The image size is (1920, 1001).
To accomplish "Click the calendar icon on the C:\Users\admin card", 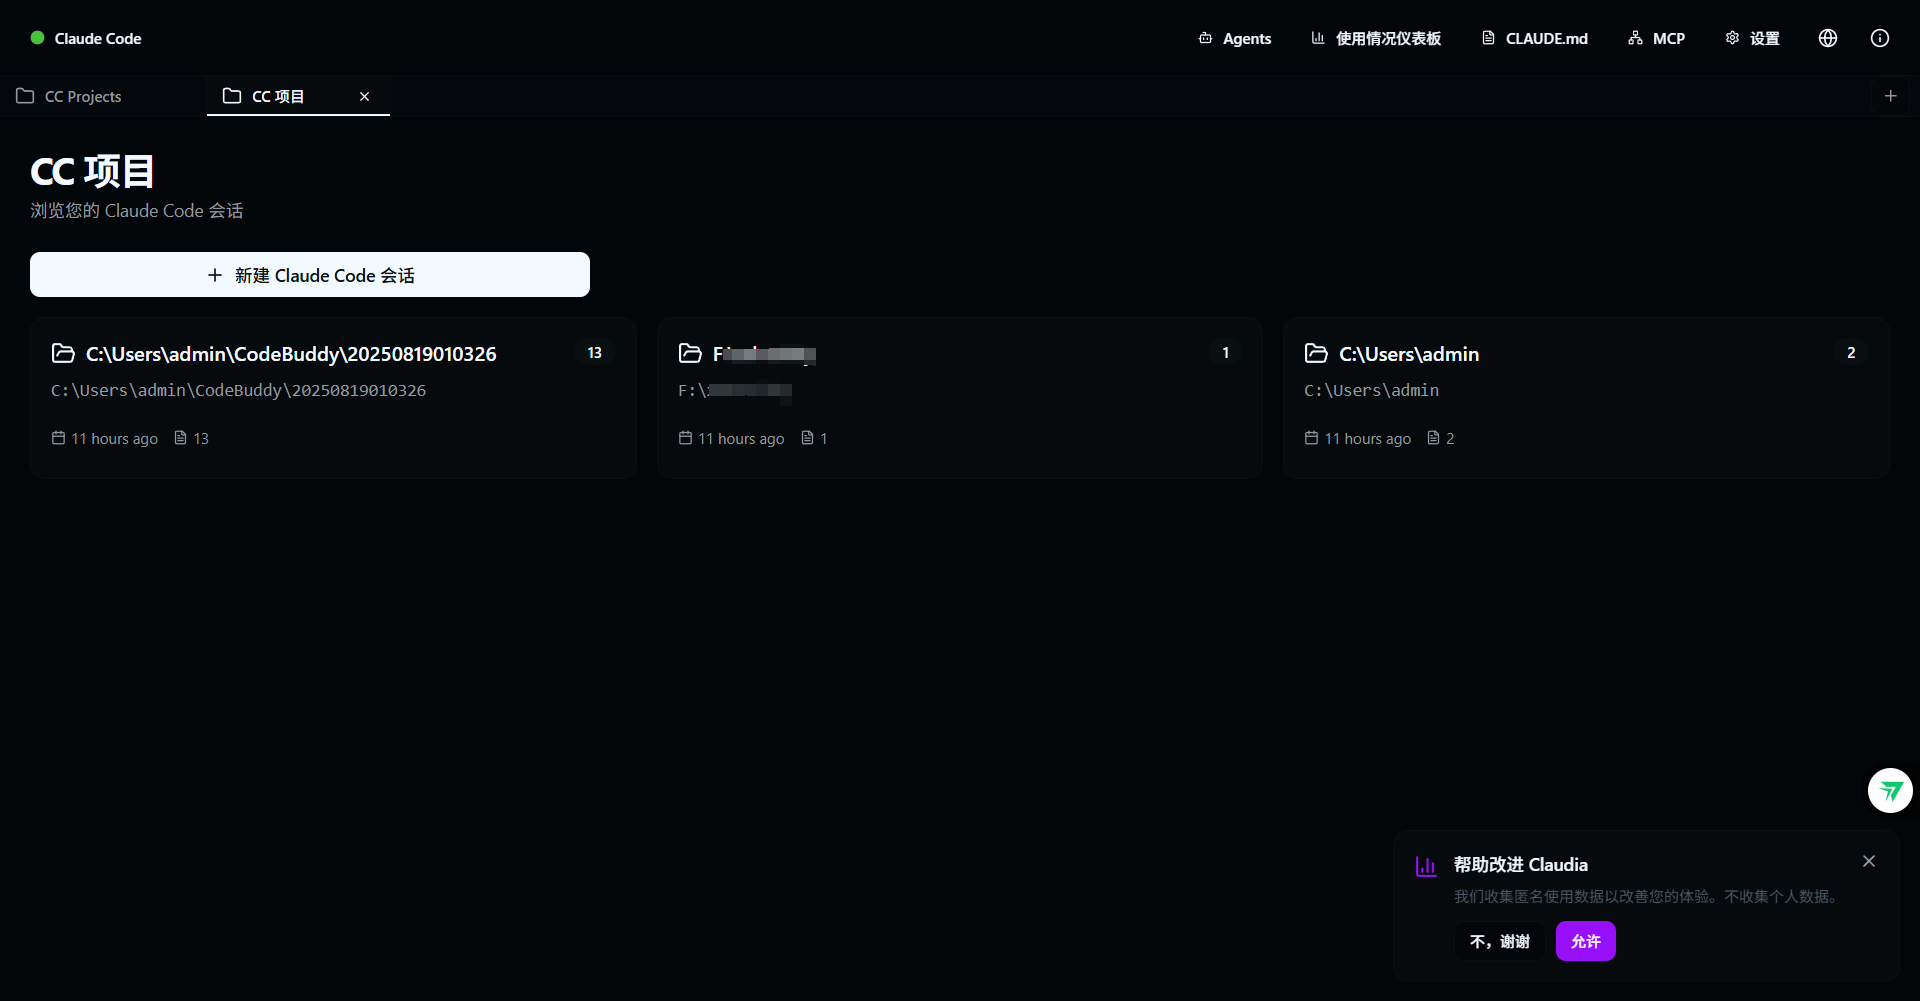I will [1311, 438].
